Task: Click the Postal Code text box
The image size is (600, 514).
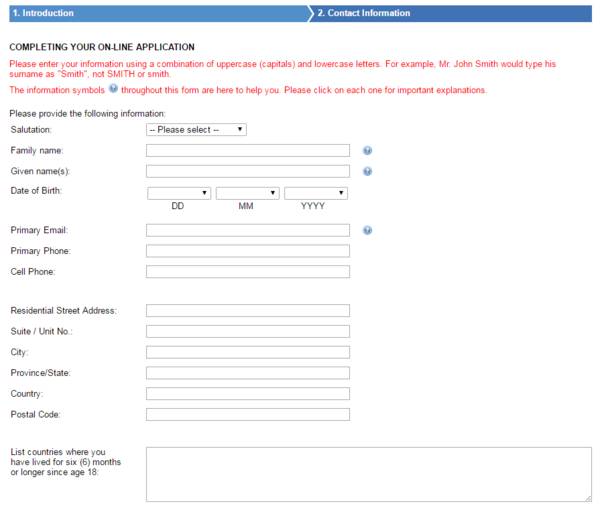Action: tap(248, 414)
